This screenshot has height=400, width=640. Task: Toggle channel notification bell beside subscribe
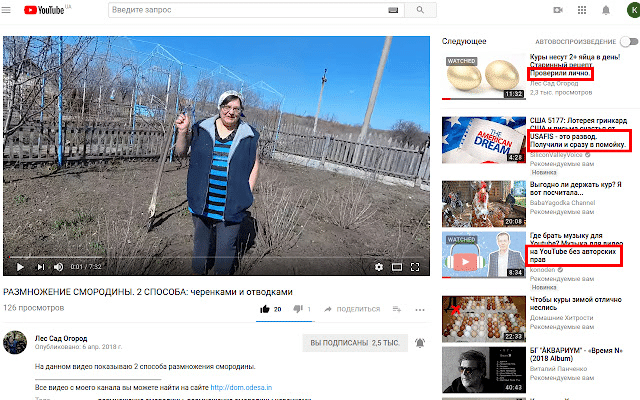pos(420,343)
